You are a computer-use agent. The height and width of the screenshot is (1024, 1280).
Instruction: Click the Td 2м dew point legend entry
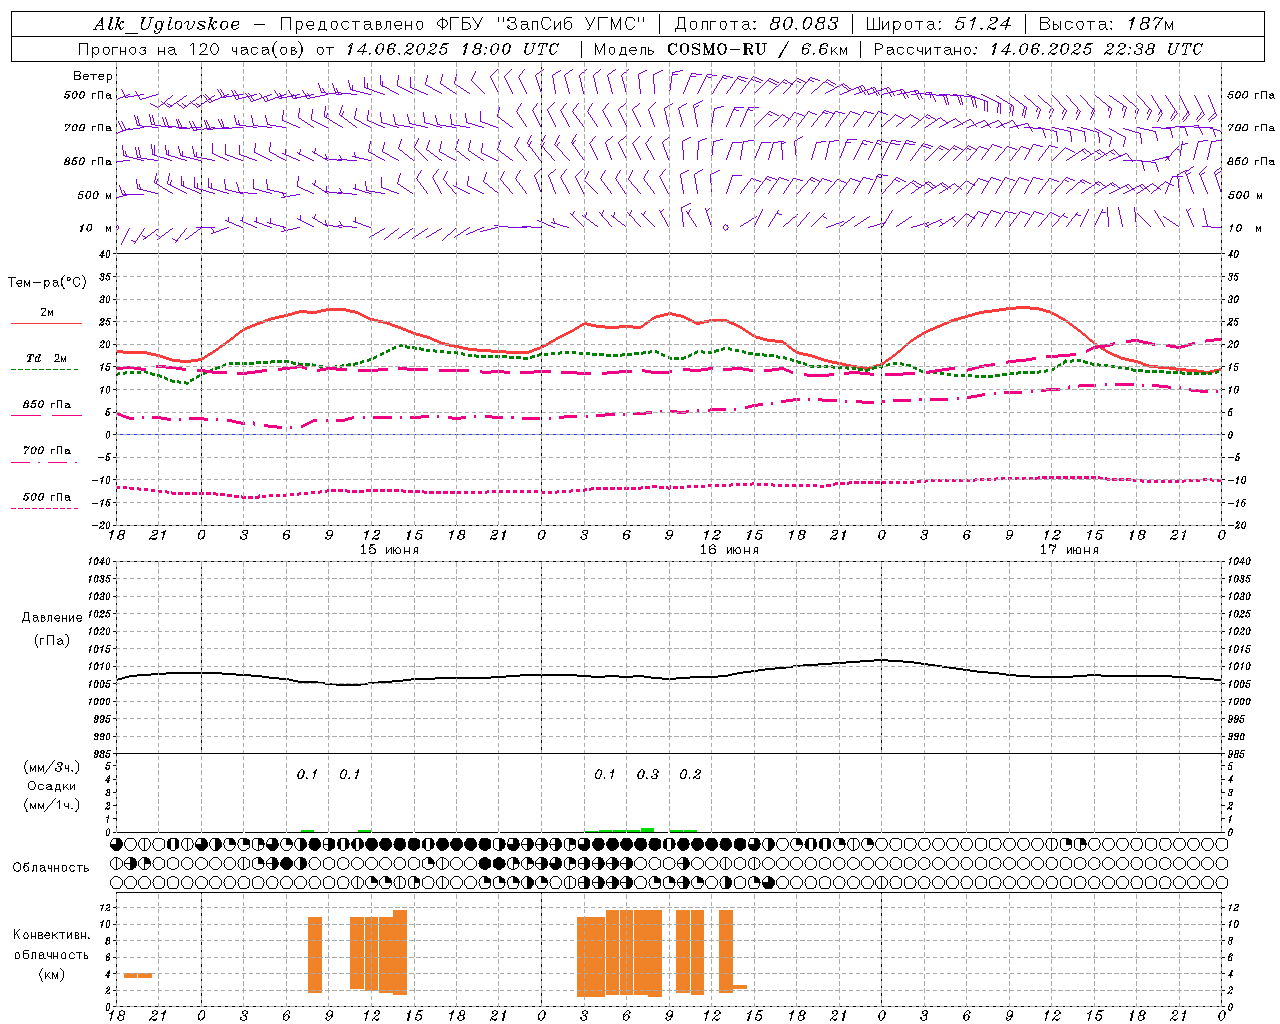pos(46,358)
